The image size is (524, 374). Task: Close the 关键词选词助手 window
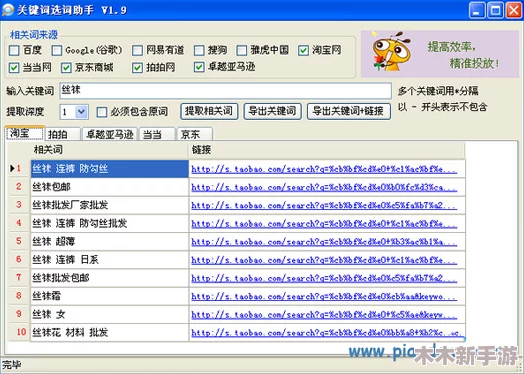tap(513, 10)
